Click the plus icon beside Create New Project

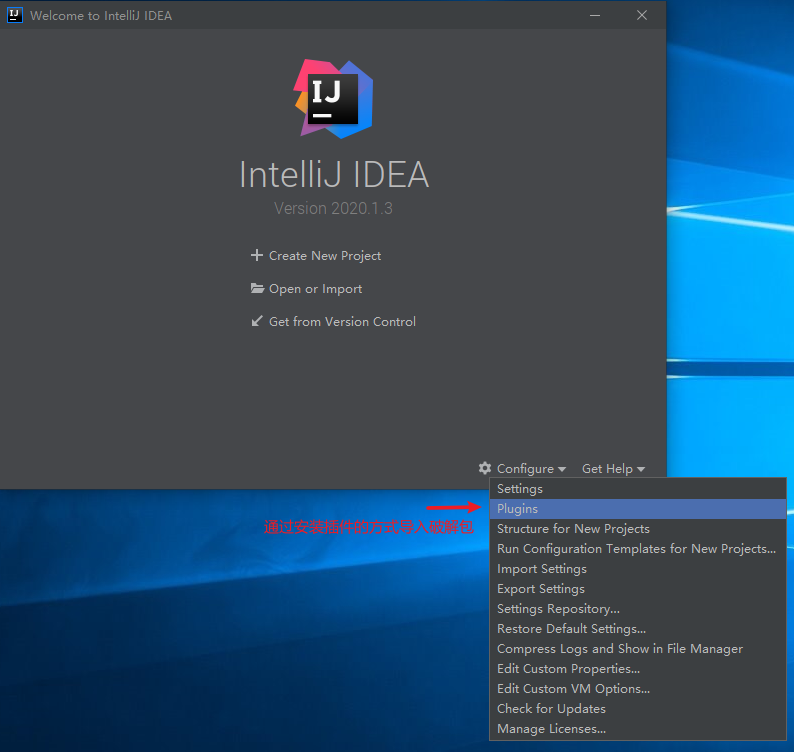click(x=257, y=255)
